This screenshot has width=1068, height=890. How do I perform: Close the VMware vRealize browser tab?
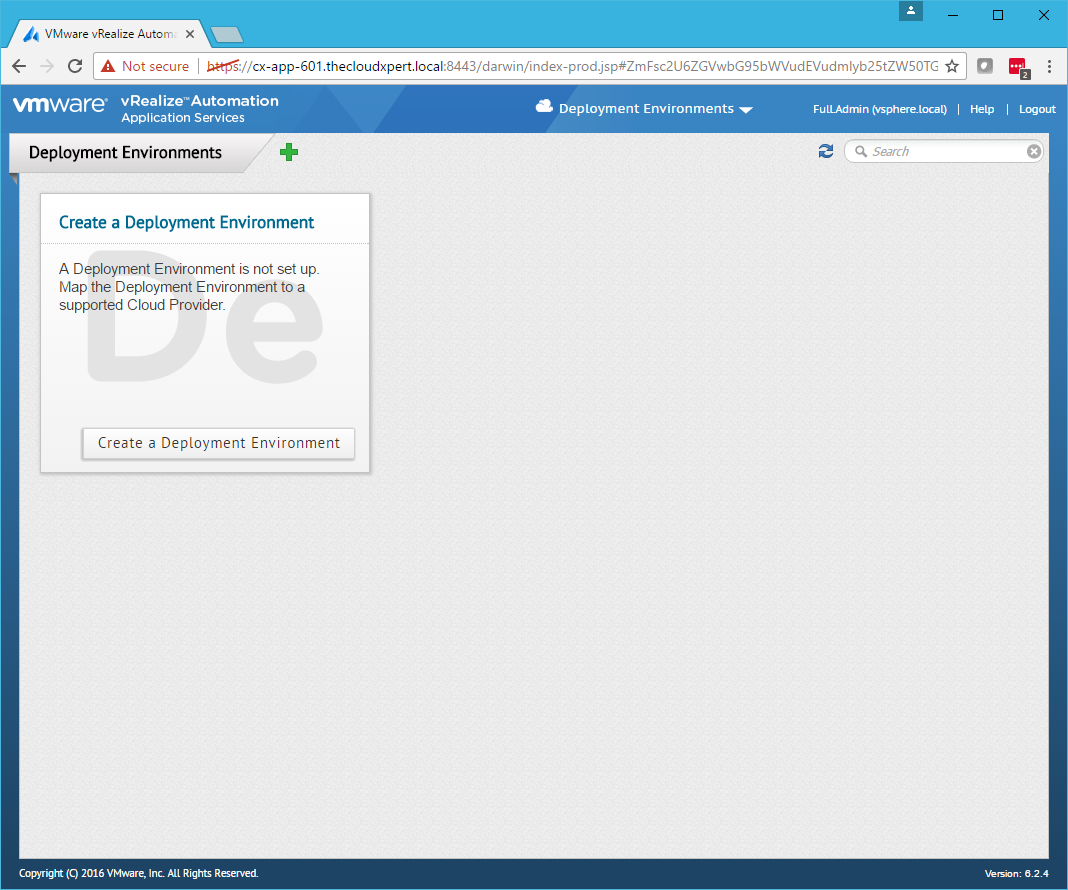click(x=191, y=33)
